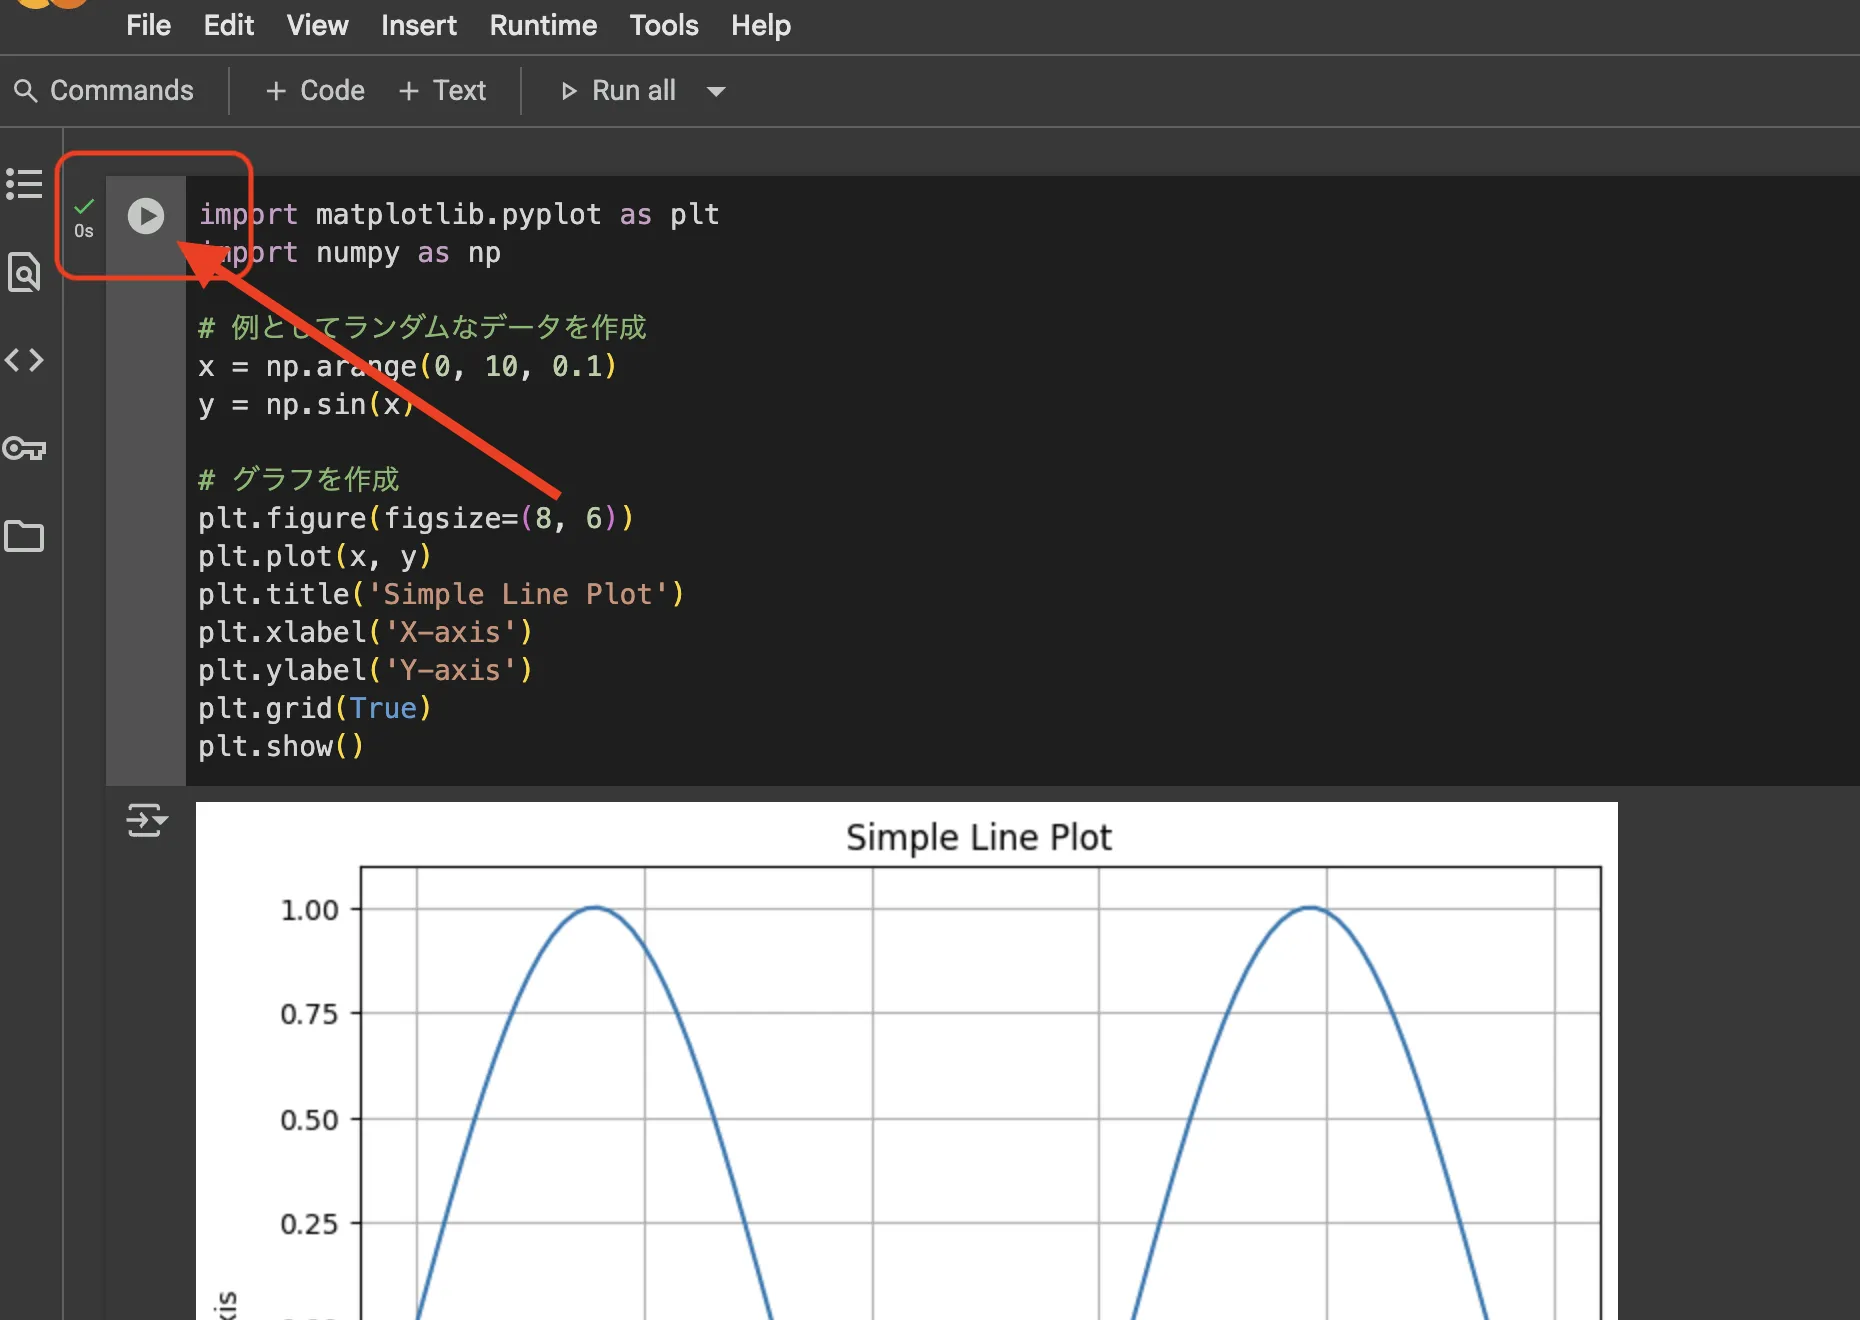The image size is (1860, 1320).
Task: Open the table of contents sidebar icon
Action: [x=24, y=184]
